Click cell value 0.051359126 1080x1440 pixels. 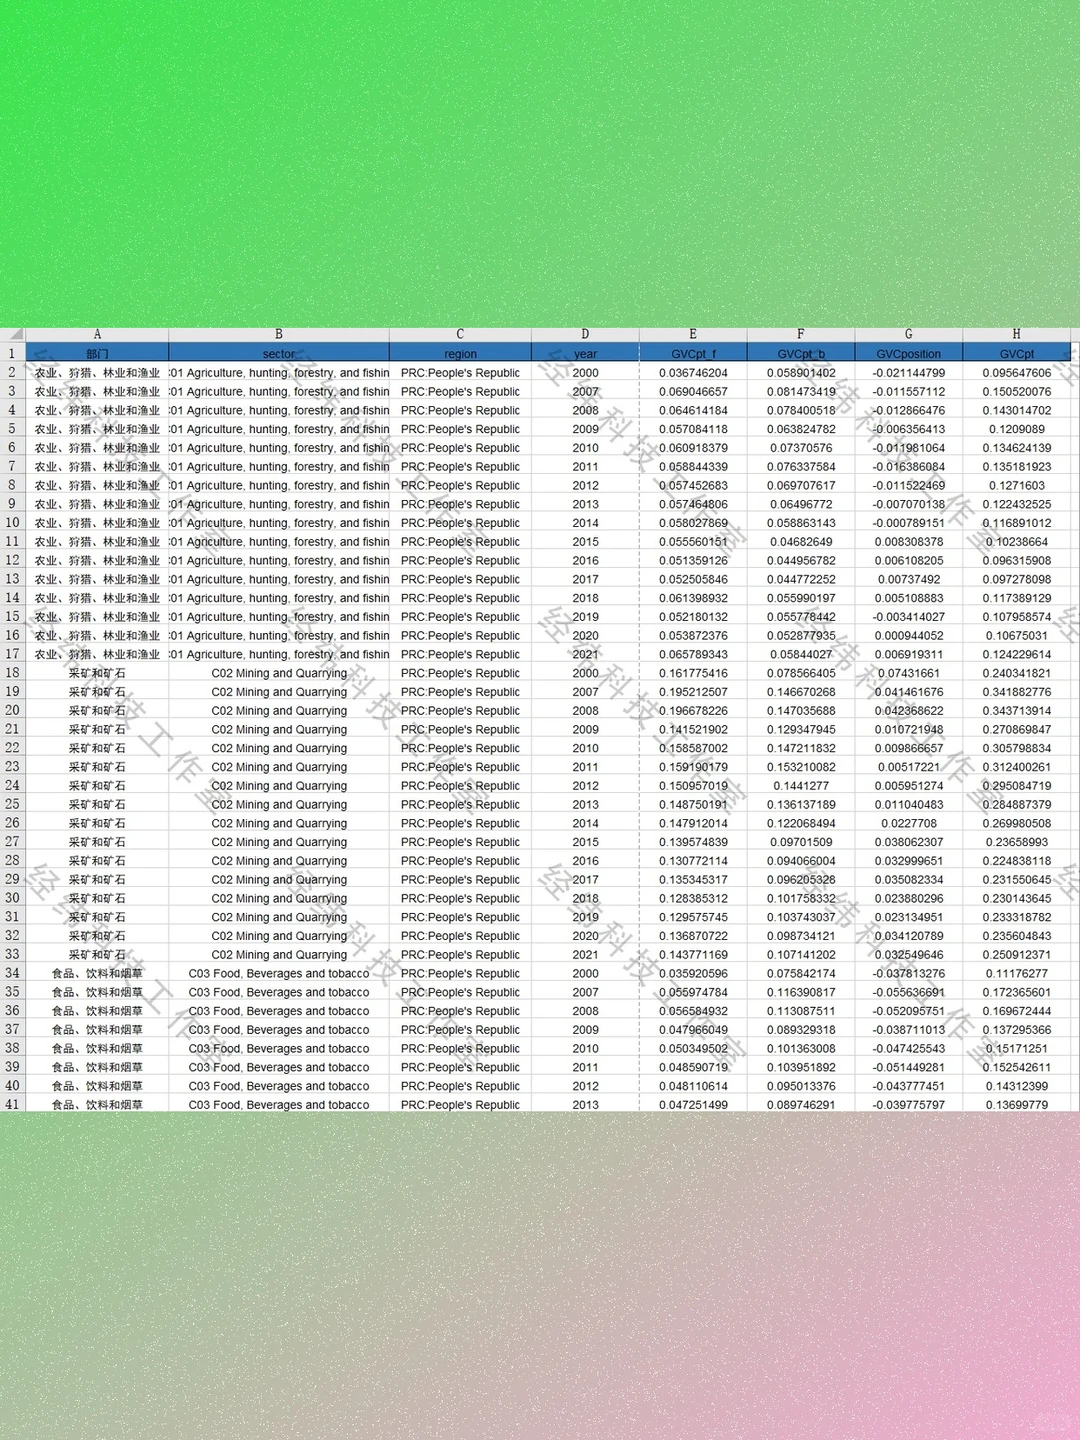pos(693,560)
